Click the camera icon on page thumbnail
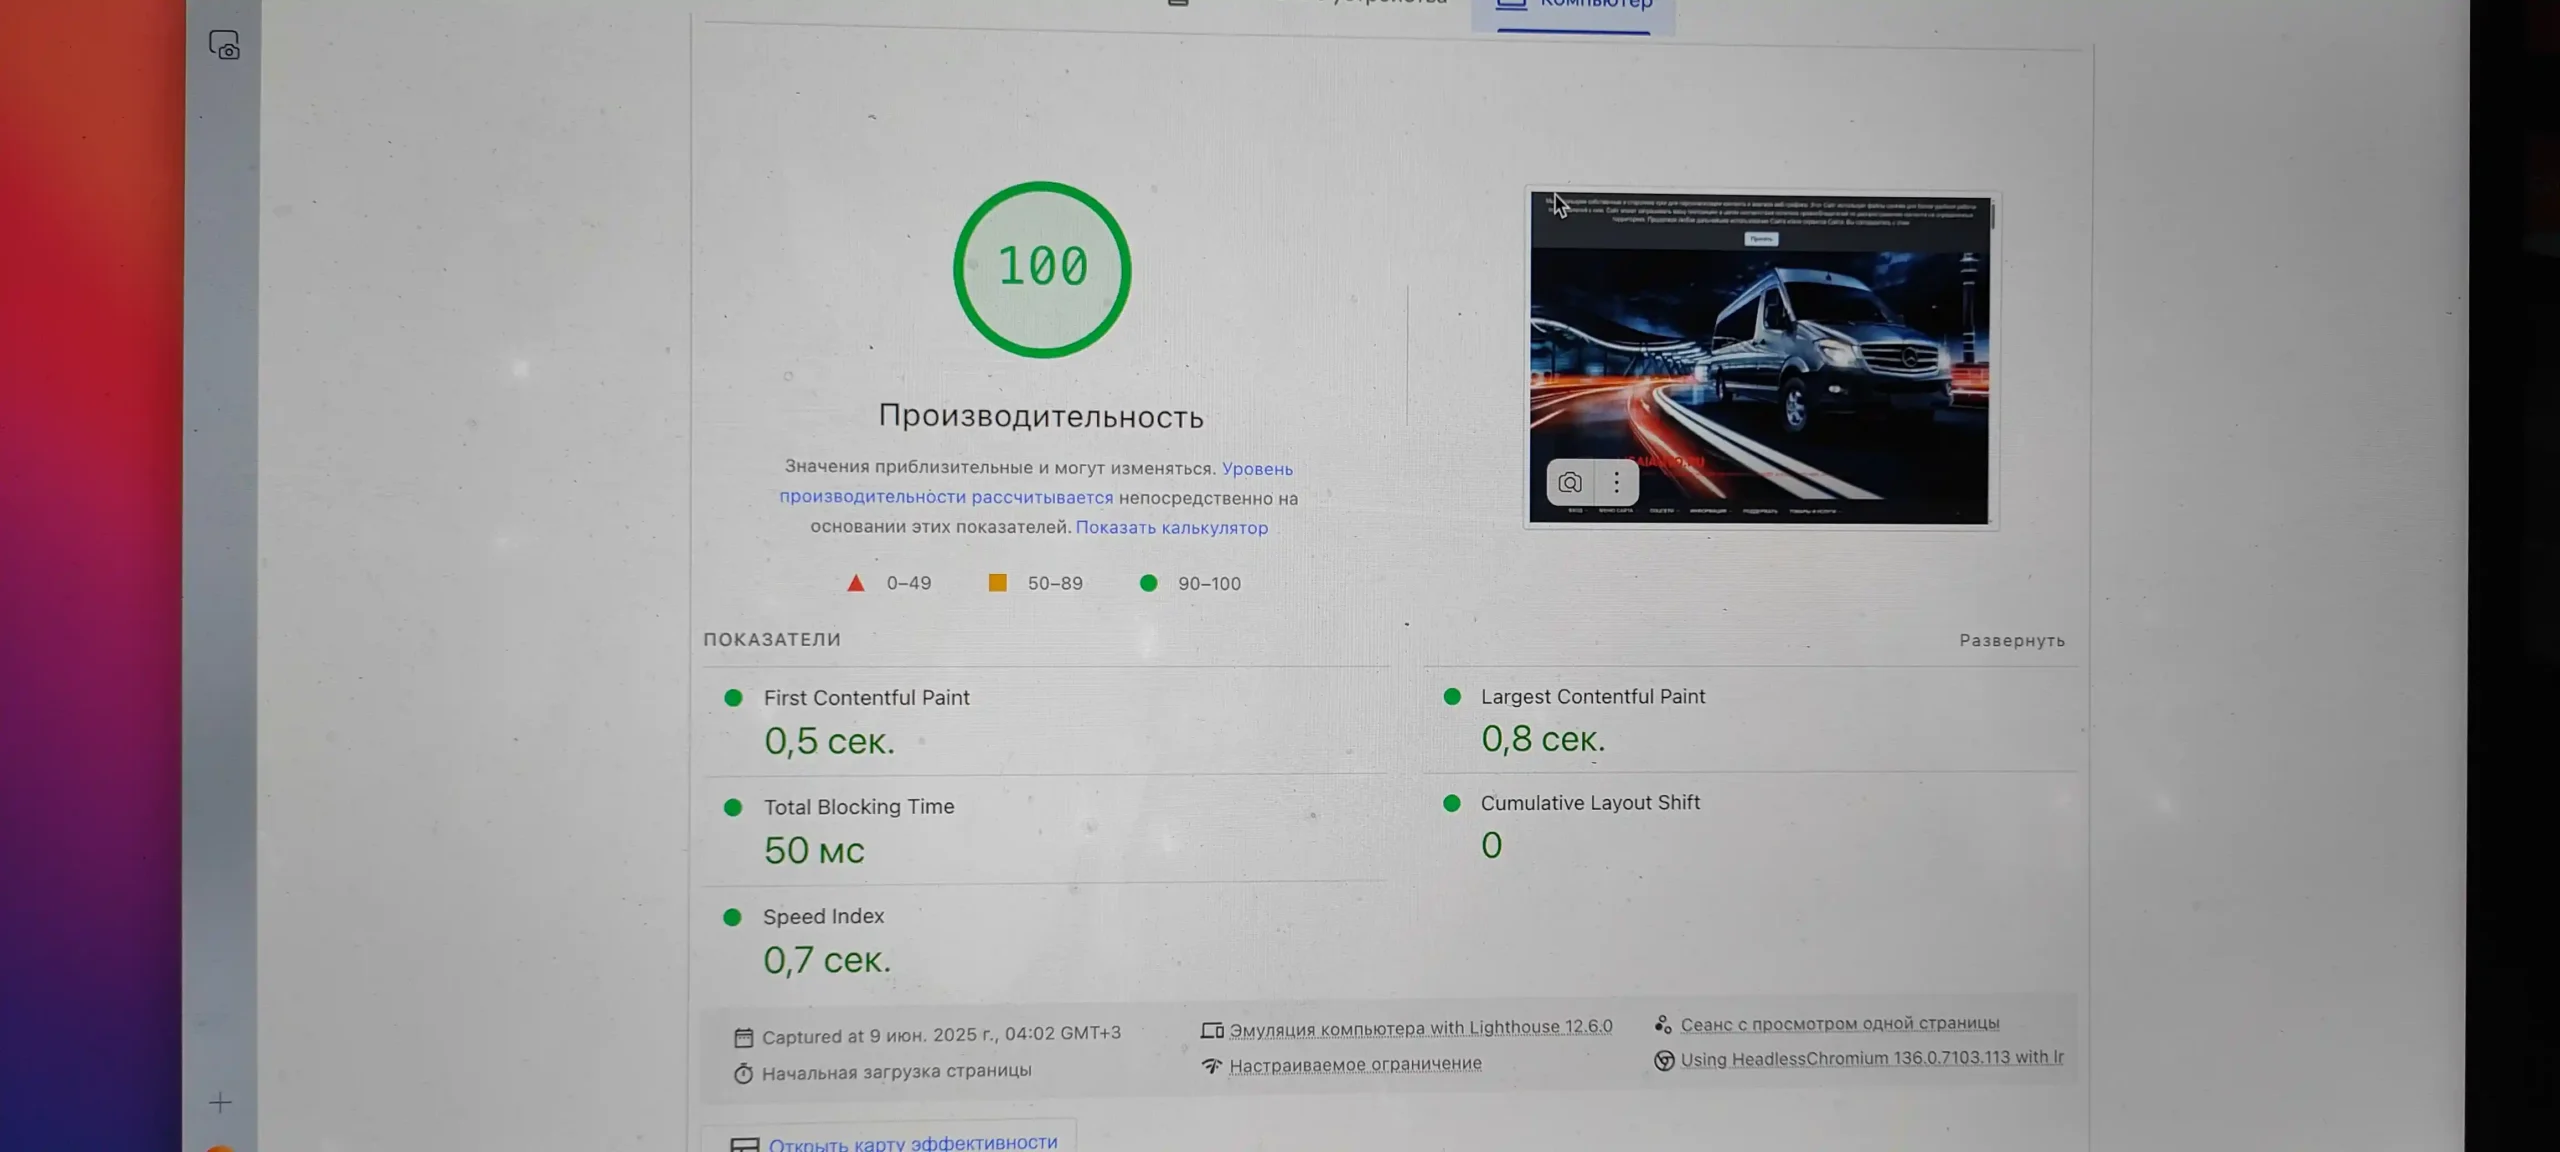2560x1152 pixels. (x=1569, y=483)
